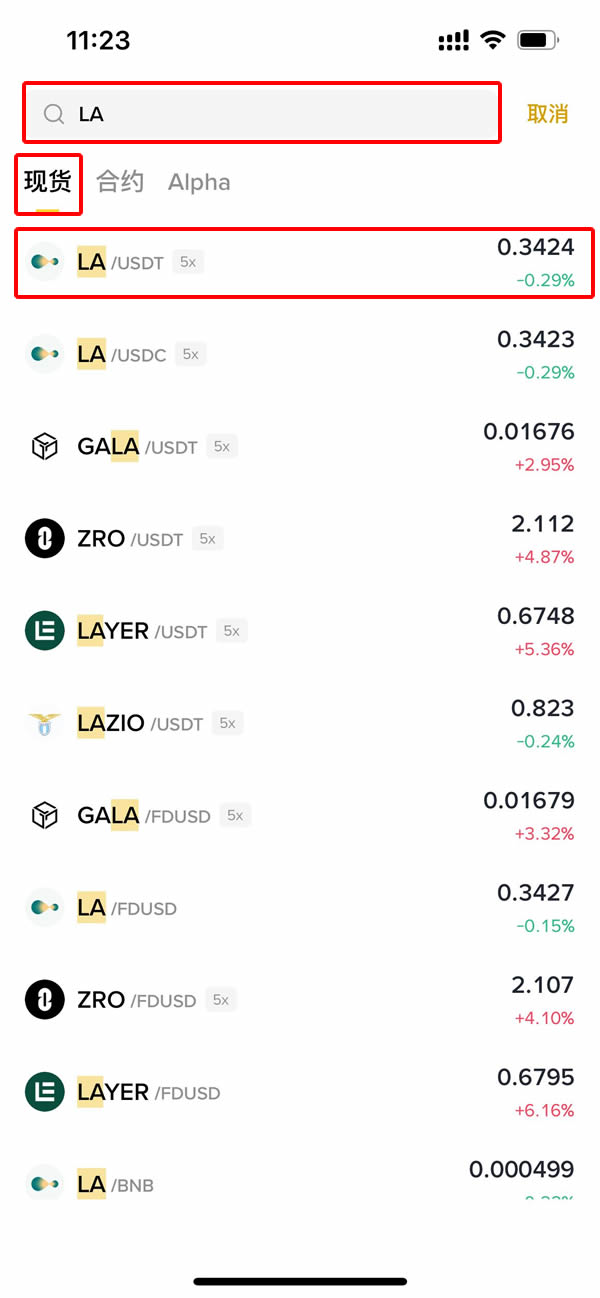Screen dimensions: 600x1298
Task: Switch to the Alpha tab
Action: [x=199, y=182]
